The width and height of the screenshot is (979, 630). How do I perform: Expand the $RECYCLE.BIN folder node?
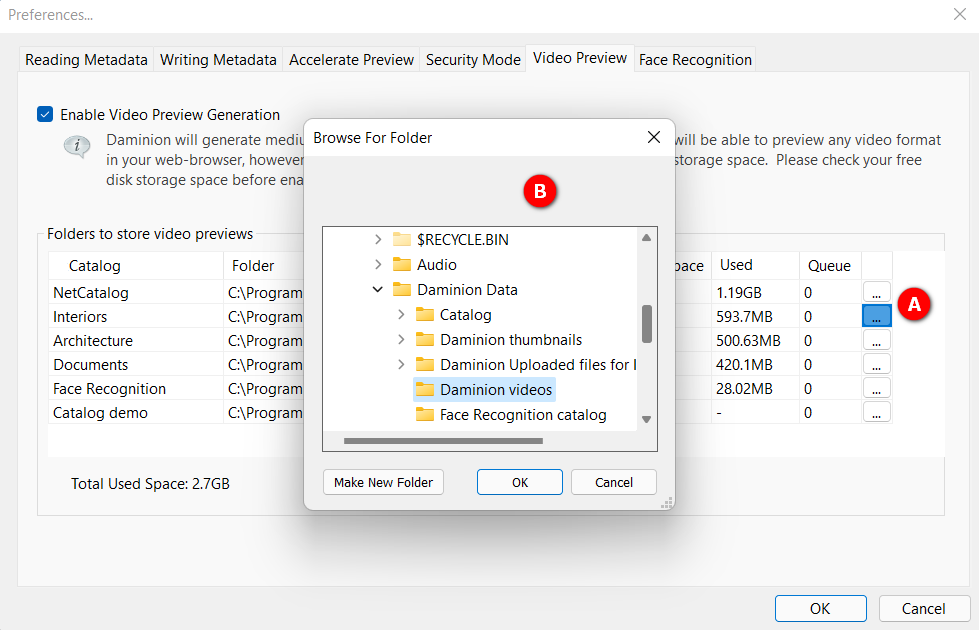point(378,240)
